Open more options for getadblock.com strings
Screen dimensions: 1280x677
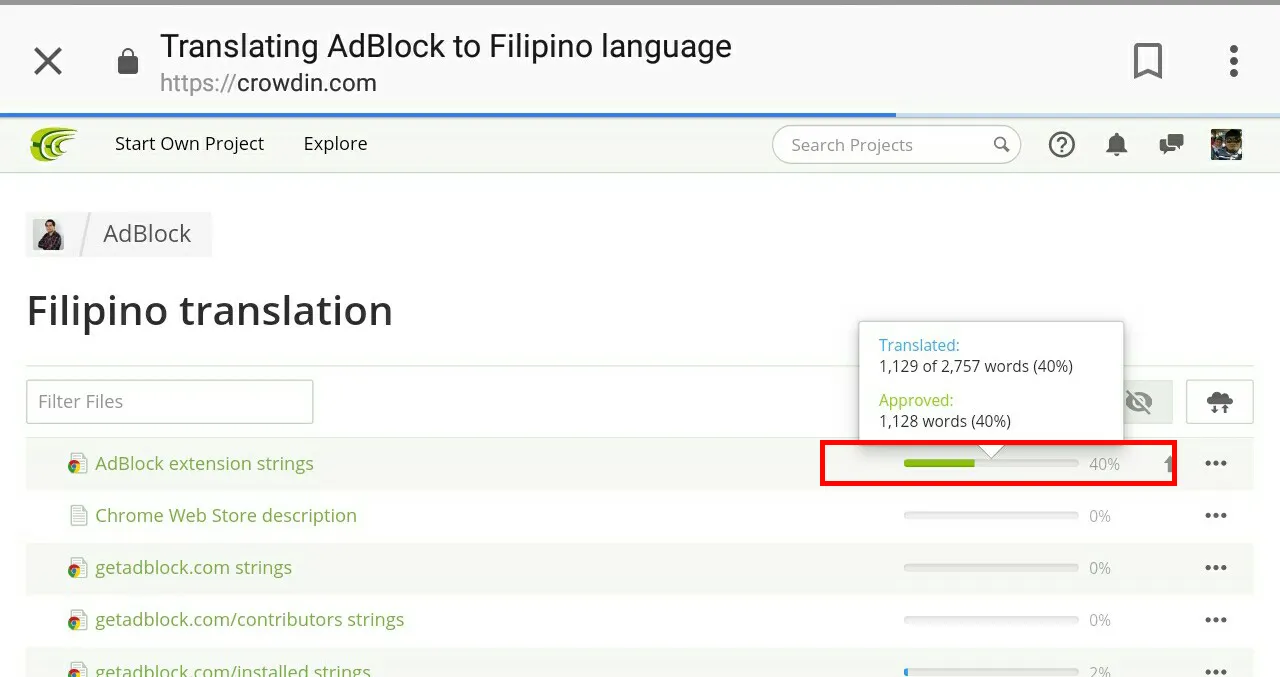1215,567
